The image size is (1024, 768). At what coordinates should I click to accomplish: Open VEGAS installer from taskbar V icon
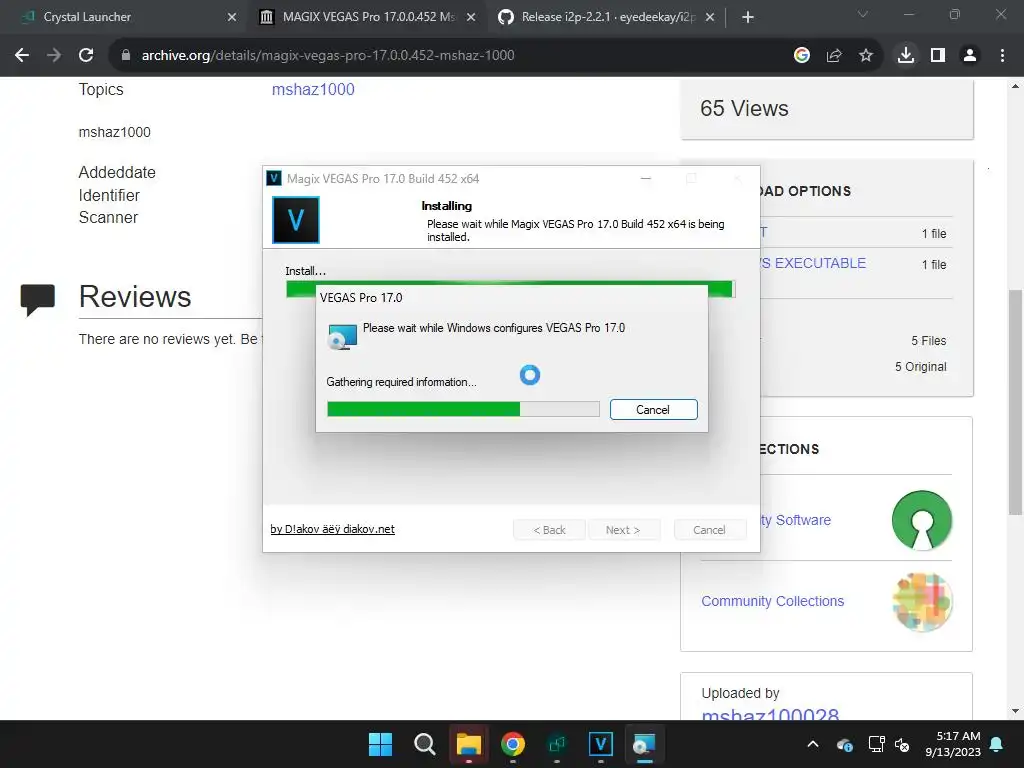coord(601,744)
